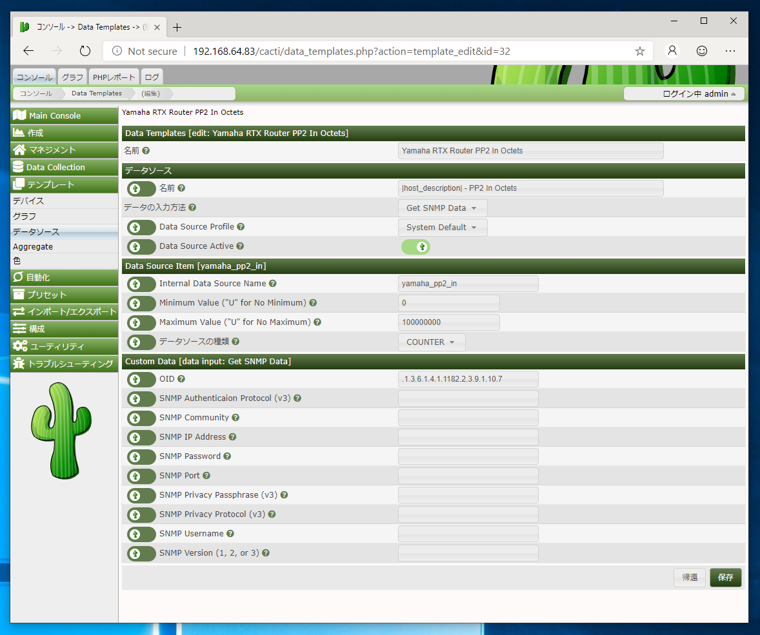
Task: Click コンソール breadcrumb link
Action: point(36,93)
